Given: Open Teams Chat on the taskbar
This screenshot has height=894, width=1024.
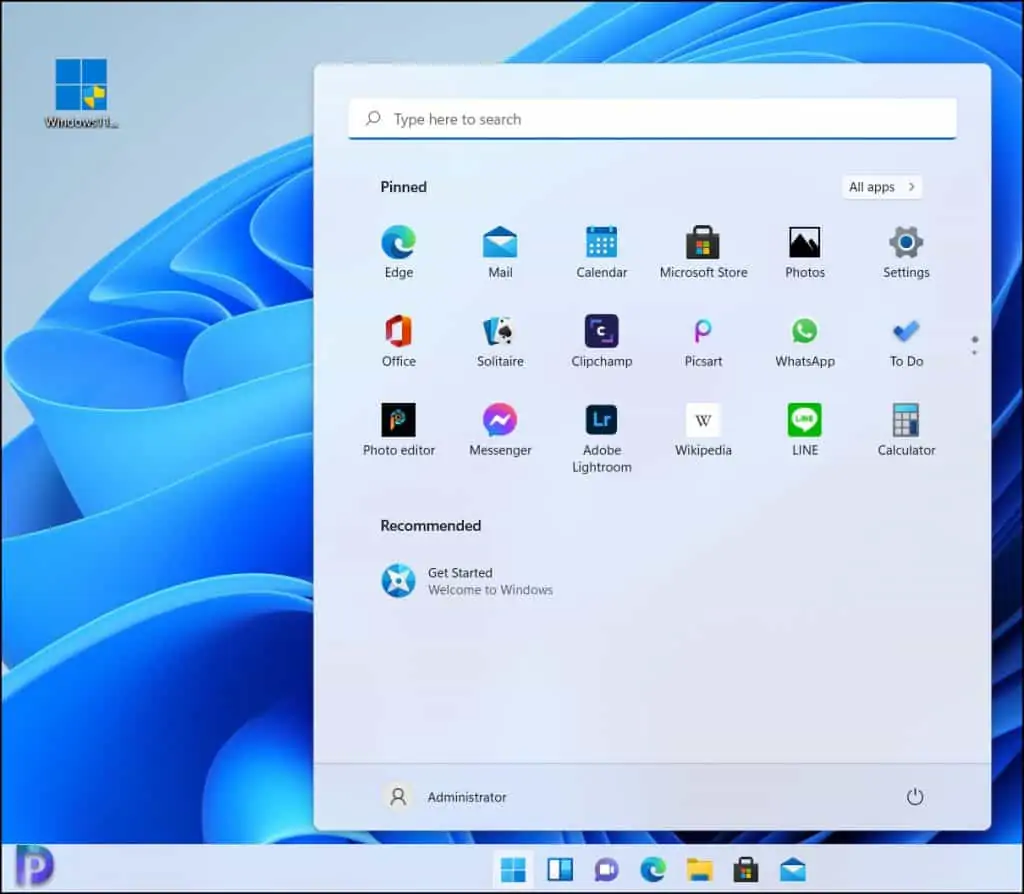Looking at the screenshot, I should pos(606,870).
